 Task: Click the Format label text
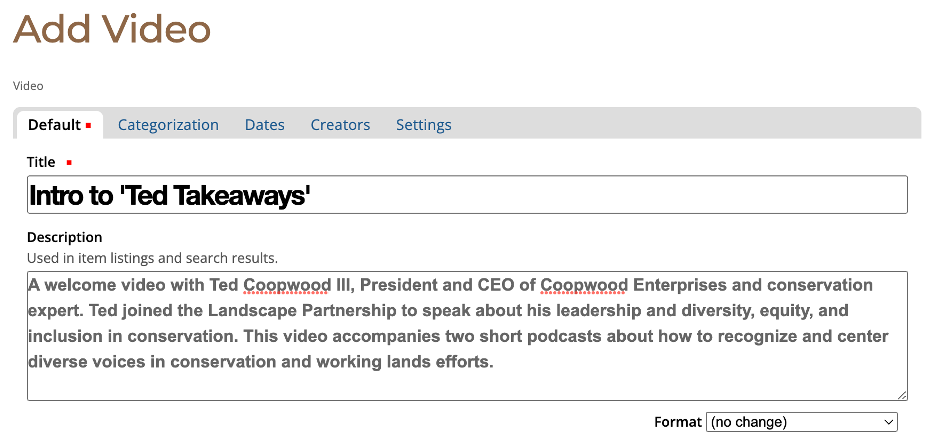pos(678,422)
